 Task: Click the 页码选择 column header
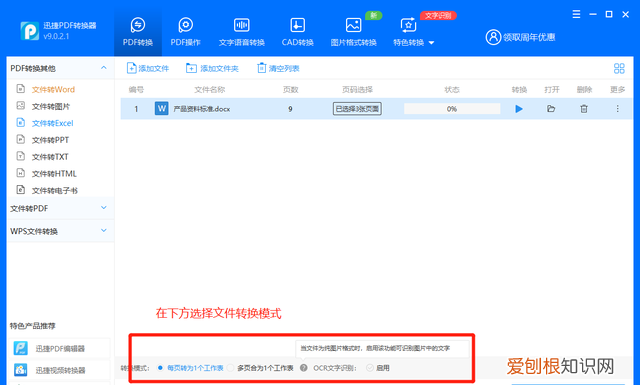point(357,89)
